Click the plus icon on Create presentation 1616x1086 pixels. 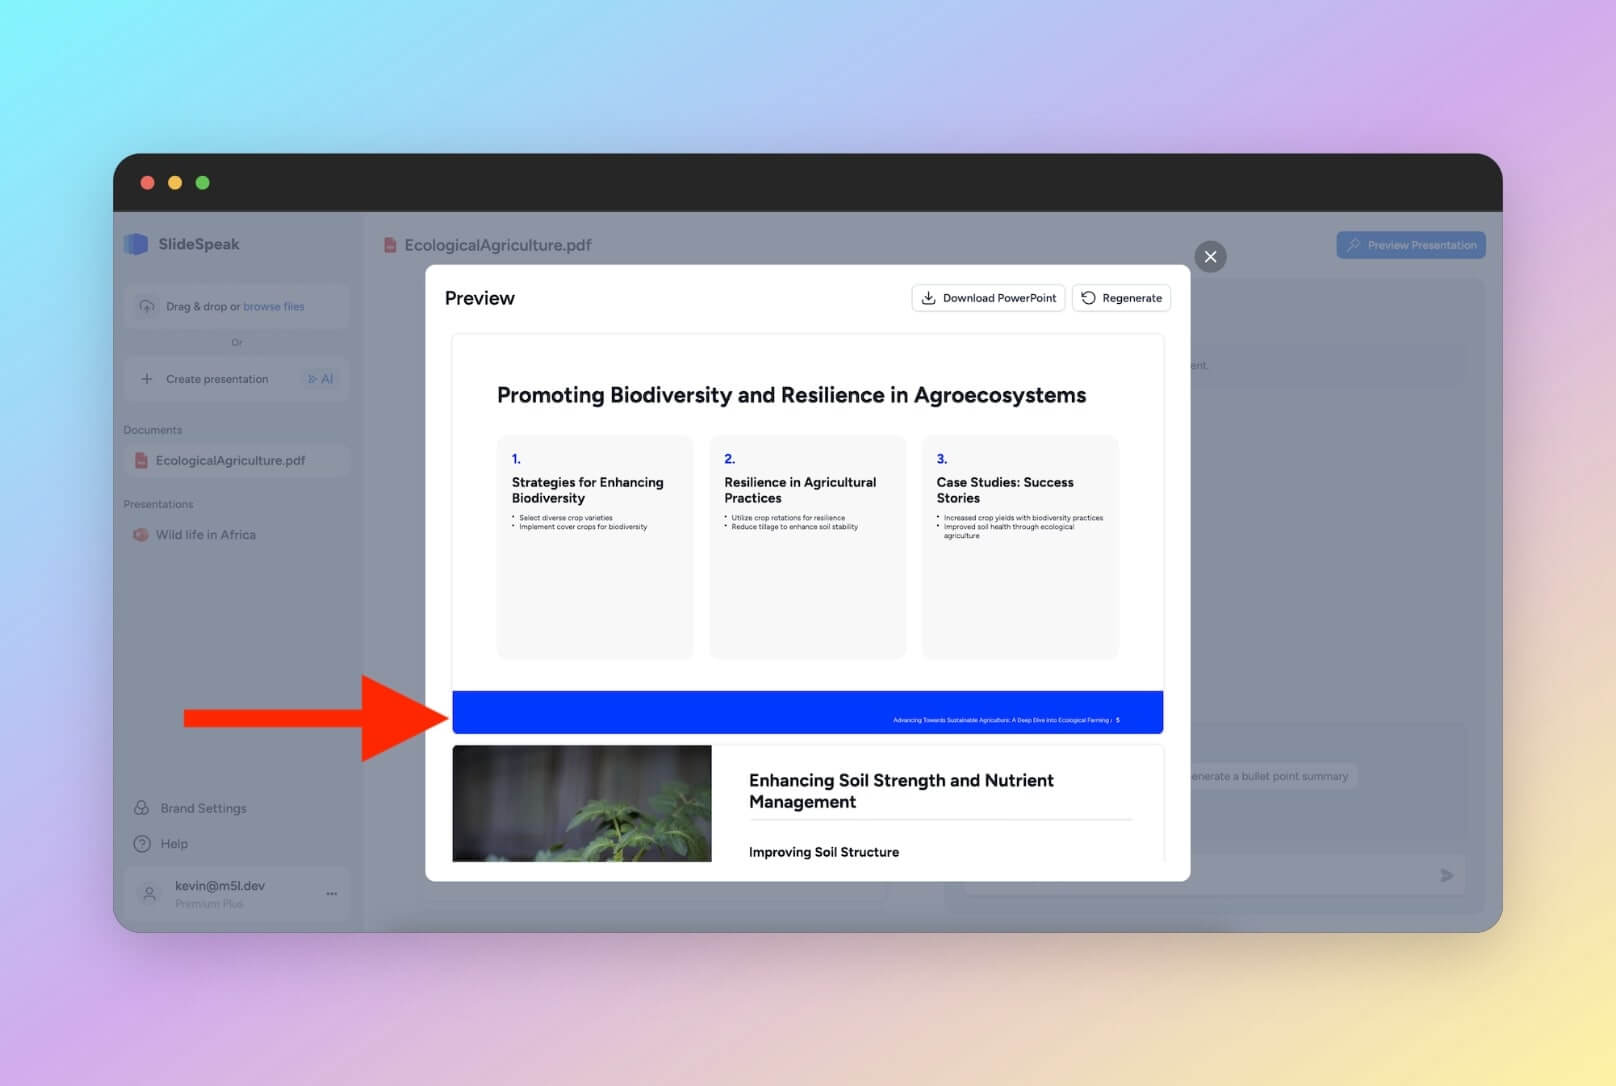(x=147, y=379)
